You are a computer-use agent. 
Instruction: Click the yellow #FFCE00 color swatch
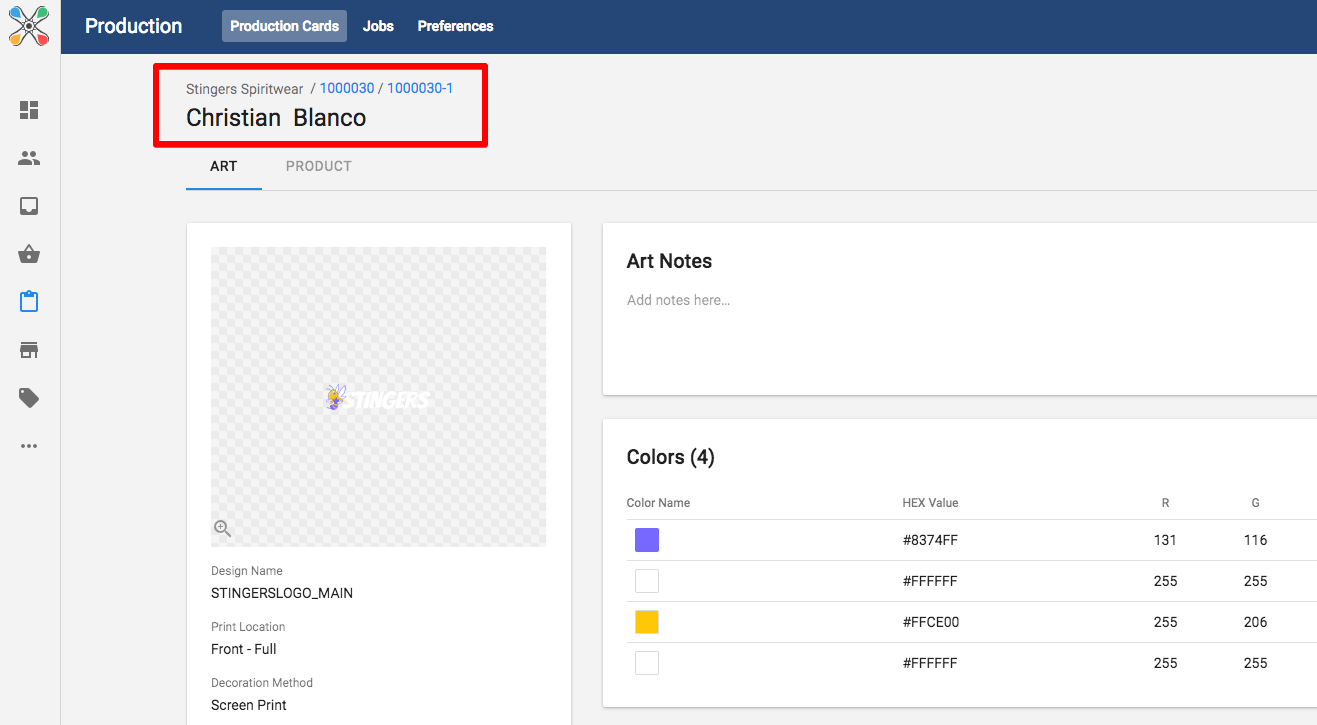tap(647, 622)
